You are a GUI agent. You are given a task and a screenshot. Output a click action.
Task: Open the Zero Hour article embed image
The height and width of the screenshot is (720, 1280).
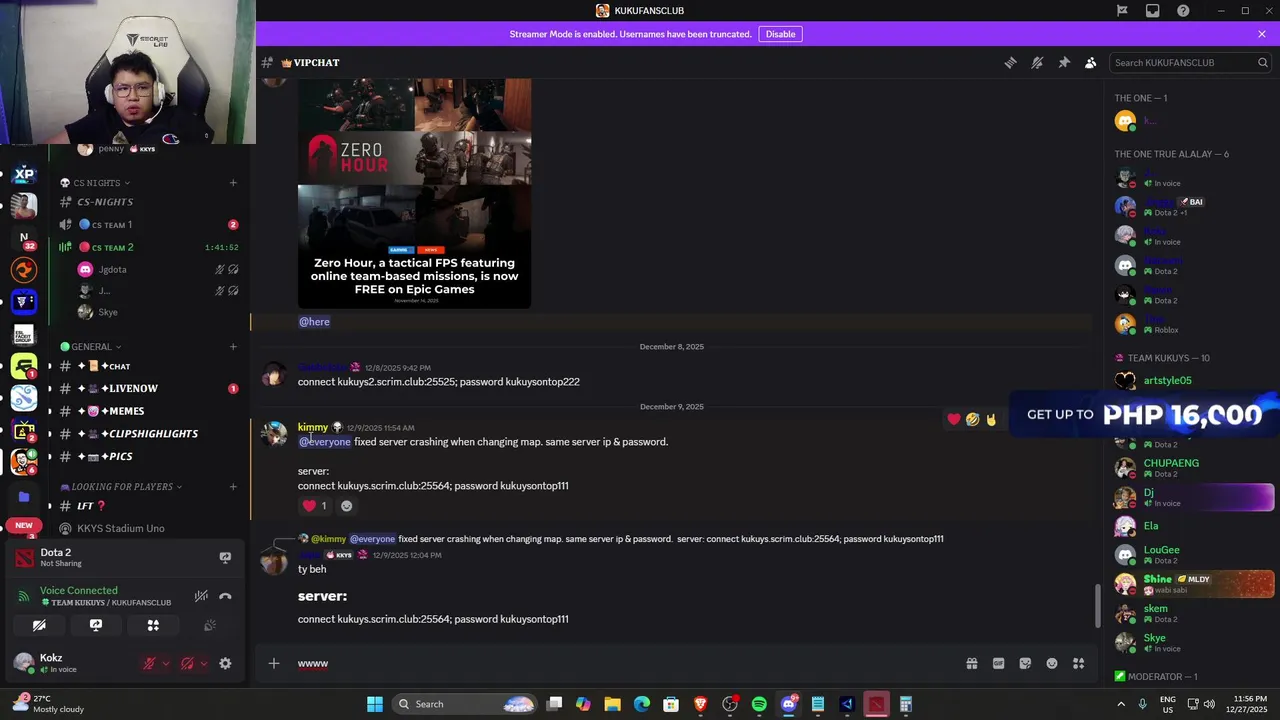pyautogui.click(x=414, y=194)
